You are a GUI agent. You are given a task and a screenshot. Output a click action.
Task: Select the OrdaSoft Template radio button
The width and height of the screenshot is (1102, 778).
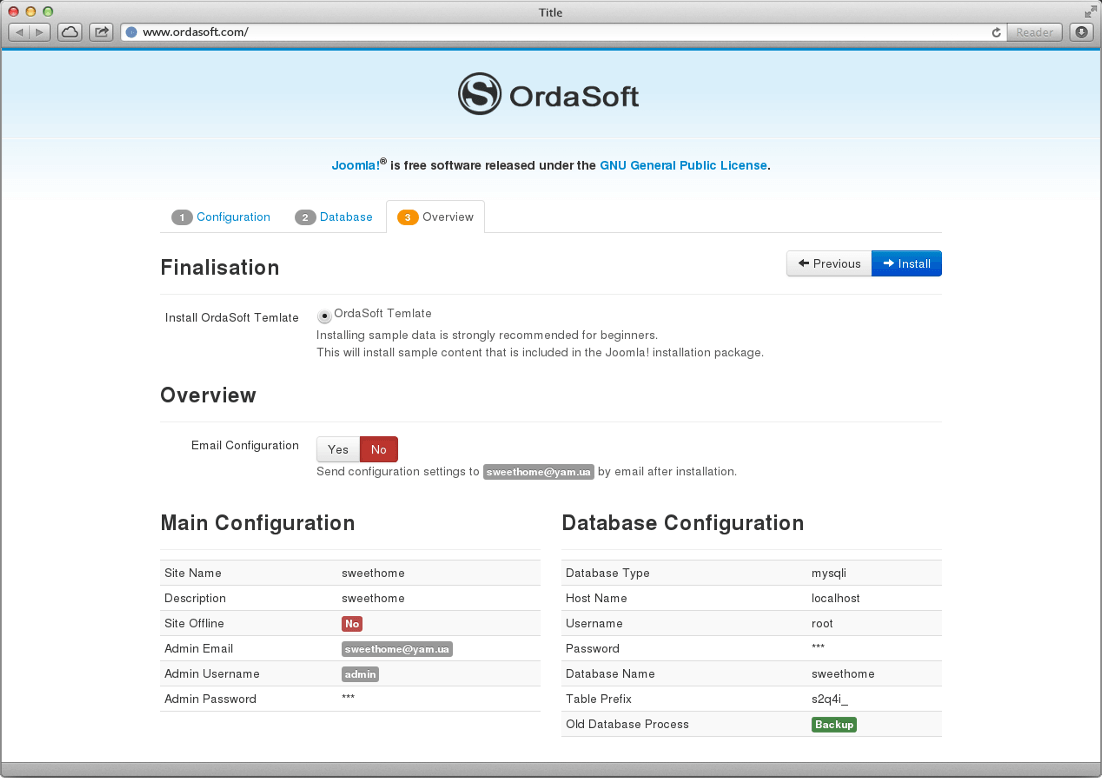[x=323, y=314]
